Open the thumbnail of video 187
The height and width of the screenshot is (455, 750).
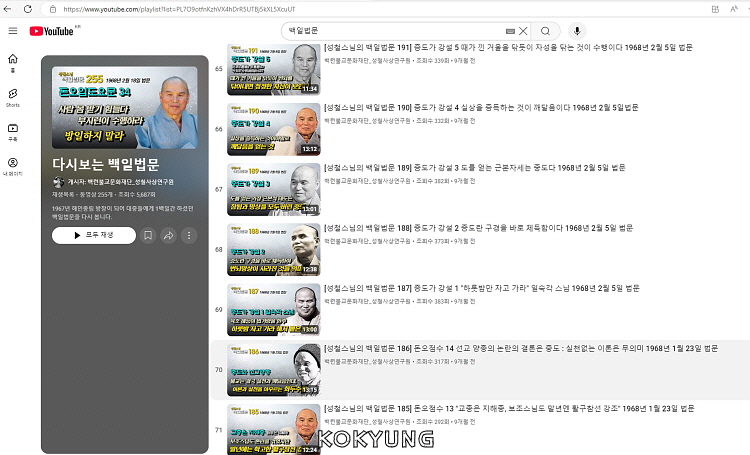pyautogui.click(x=274, y=310)
